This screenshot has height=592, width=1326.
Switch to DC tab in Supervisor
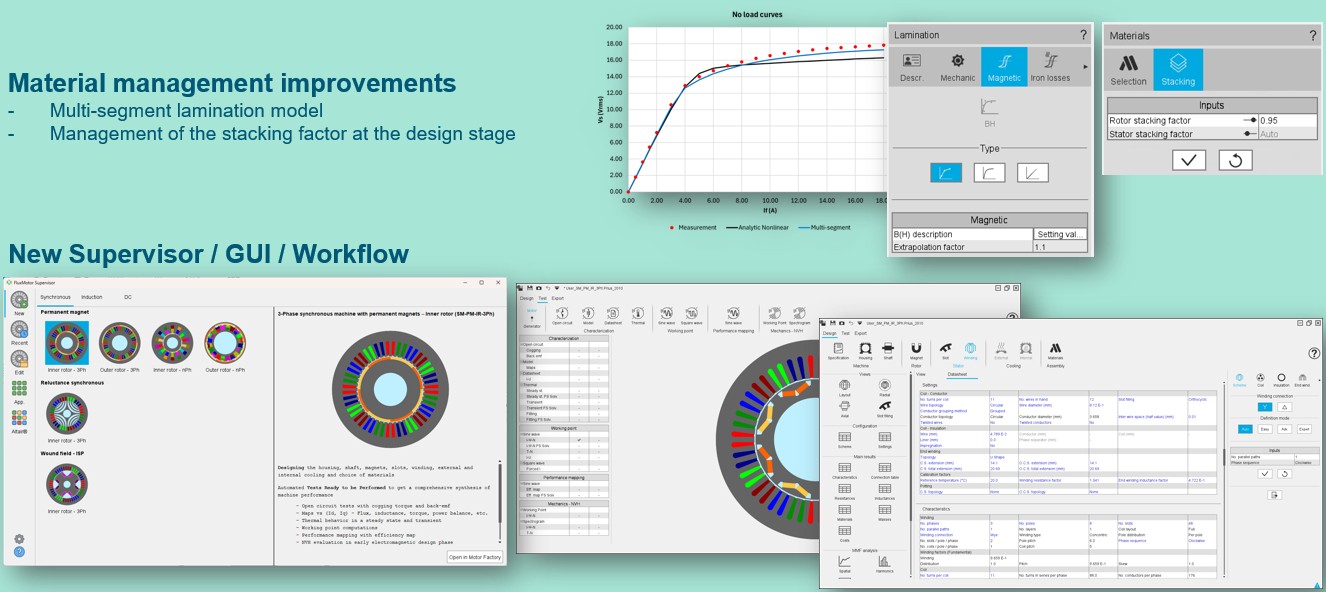(128, 297)
